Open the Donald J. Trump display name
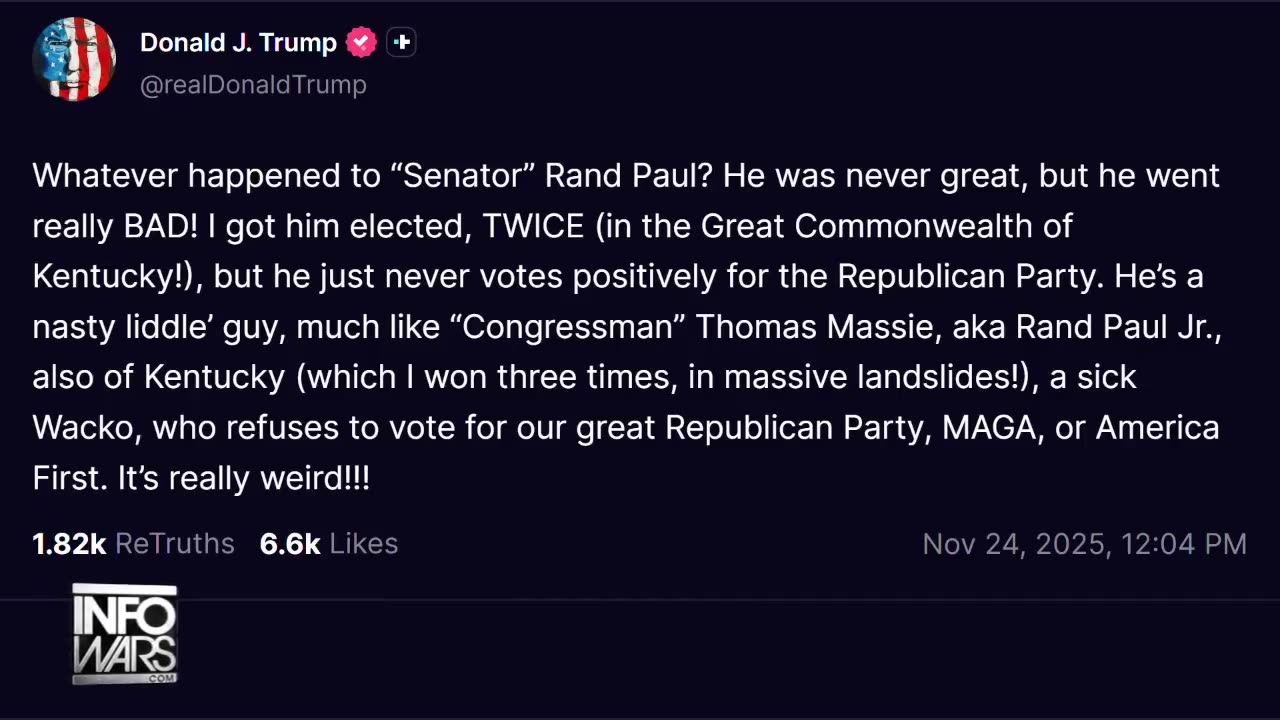Image resolution: width=1280 pixels, height=720 pixels. (238, 43)
